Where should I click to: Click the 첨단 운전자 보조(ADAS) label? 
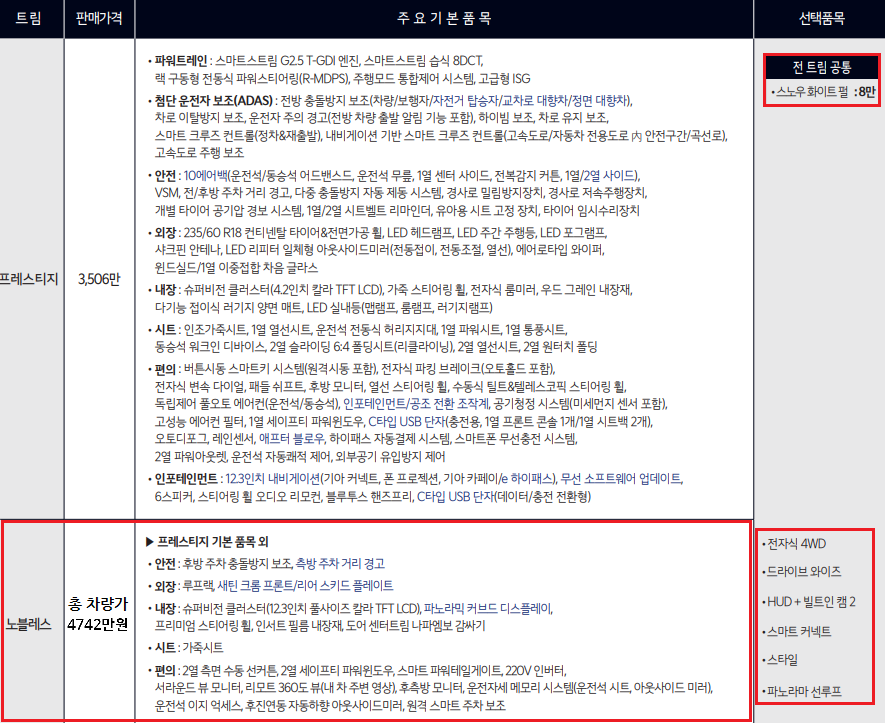pyautogui.click(x=209, y=101)
